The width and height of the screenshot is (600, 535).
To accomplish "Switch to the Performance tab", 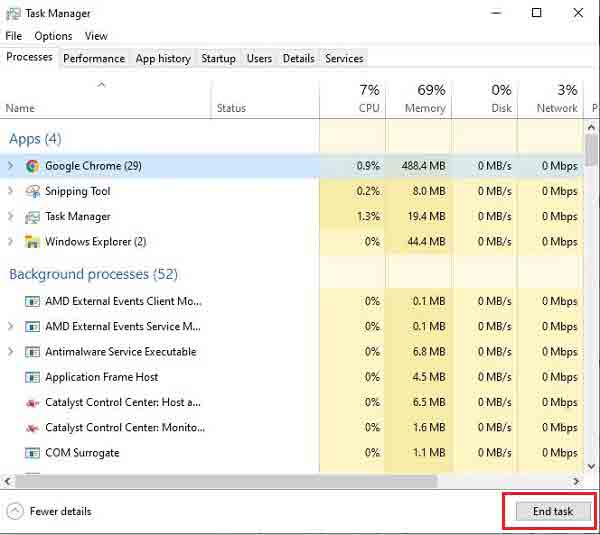I will (x=94, y=59).
